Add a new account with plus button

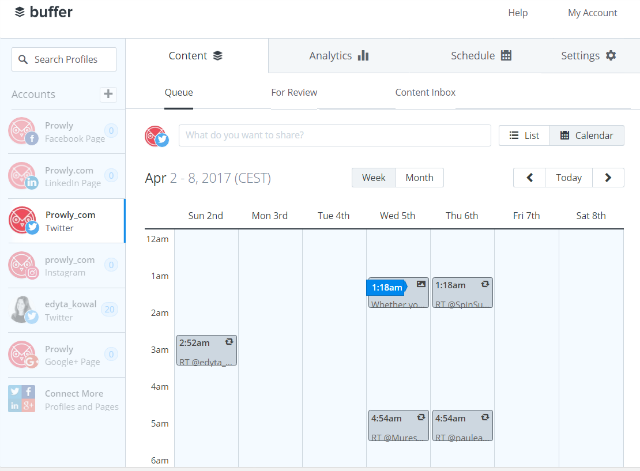[108, 94]
